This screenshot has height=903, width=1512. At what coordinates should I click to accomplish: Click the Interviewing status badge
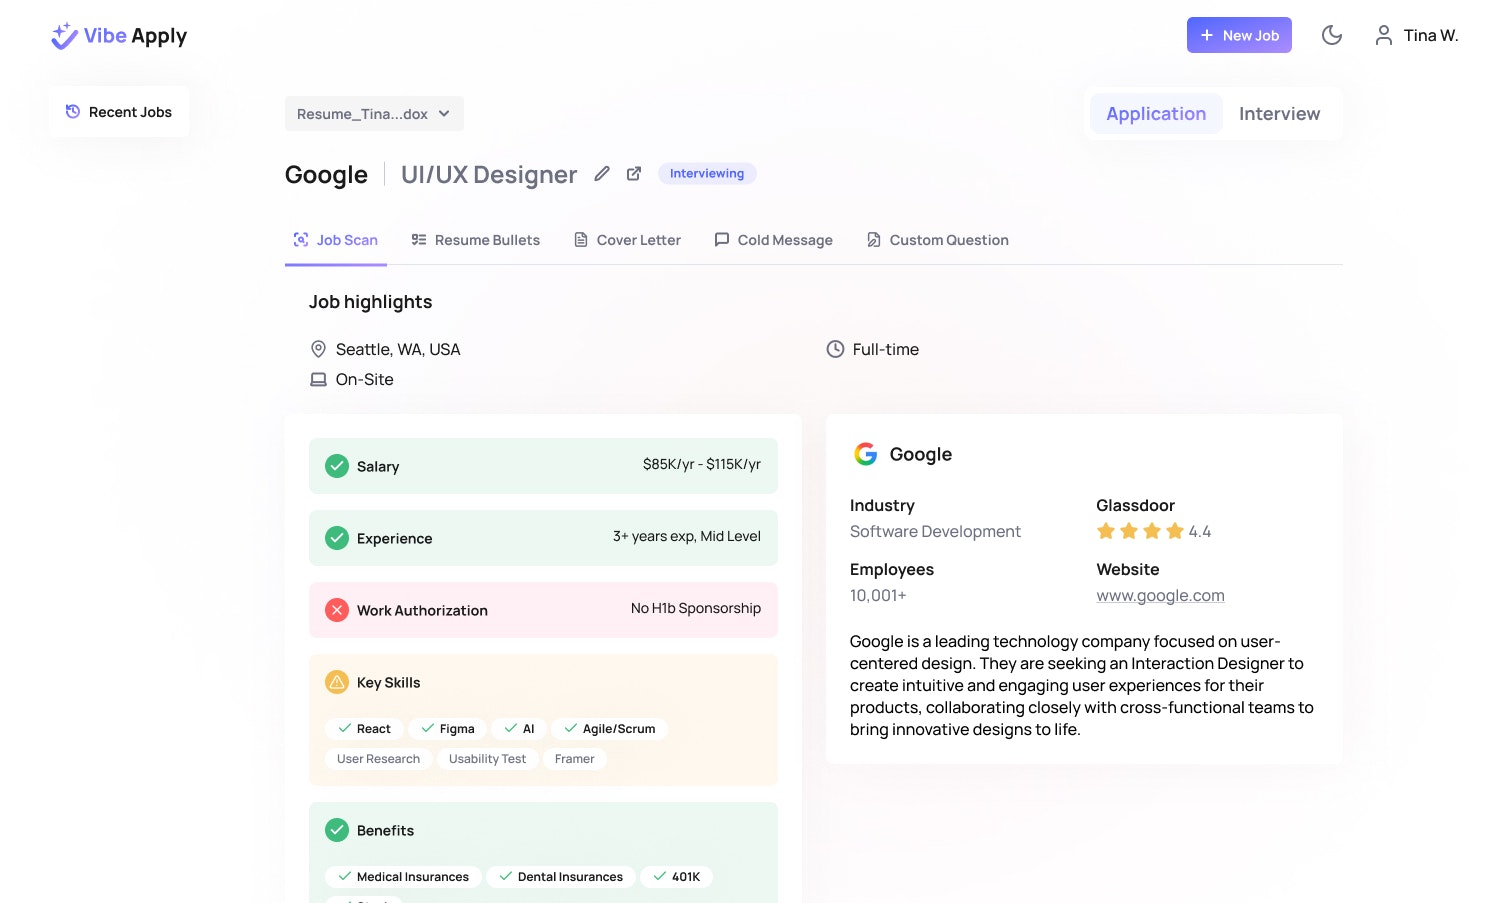point(707,174)
